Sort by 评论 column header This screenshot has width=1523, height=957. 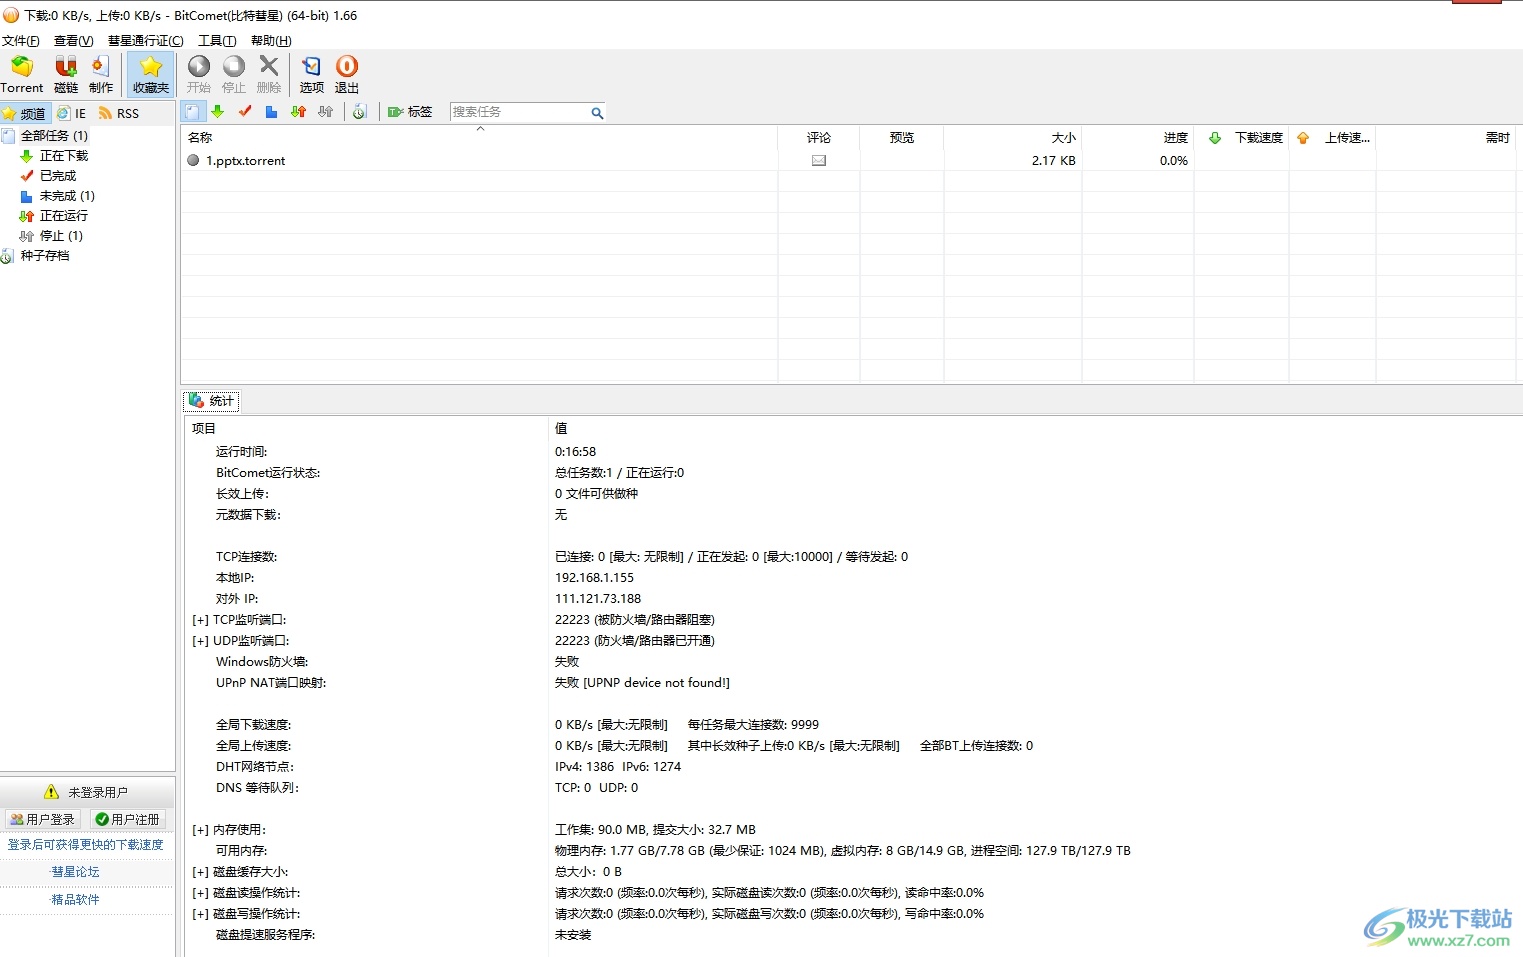[819, 137]
